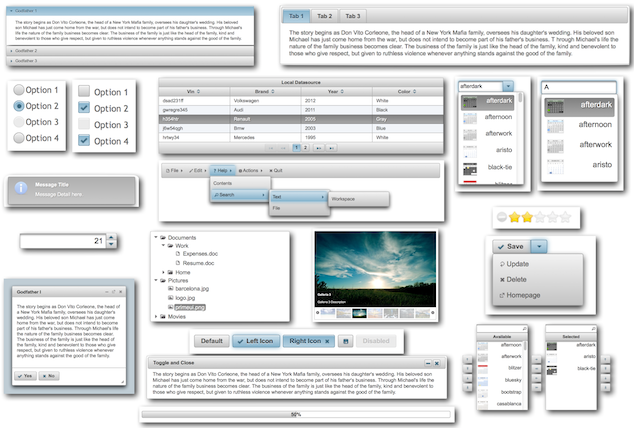Check the Option 1 checkbox
634x428 pixels.
point(84,91)
